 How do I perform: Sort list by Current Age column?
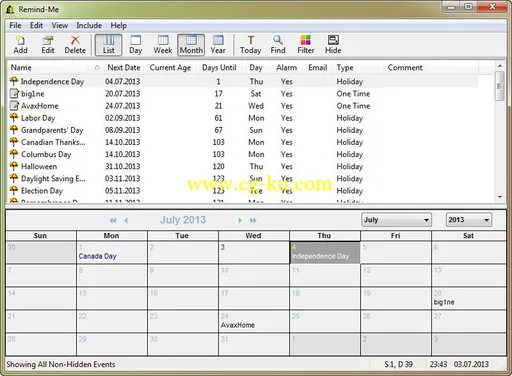(170, 68)
